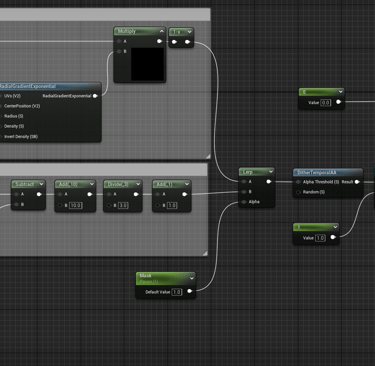Viewport: 375px width, 366px height.
Task: Click the Lerp node's A input pin
Action: pos(244,182)
